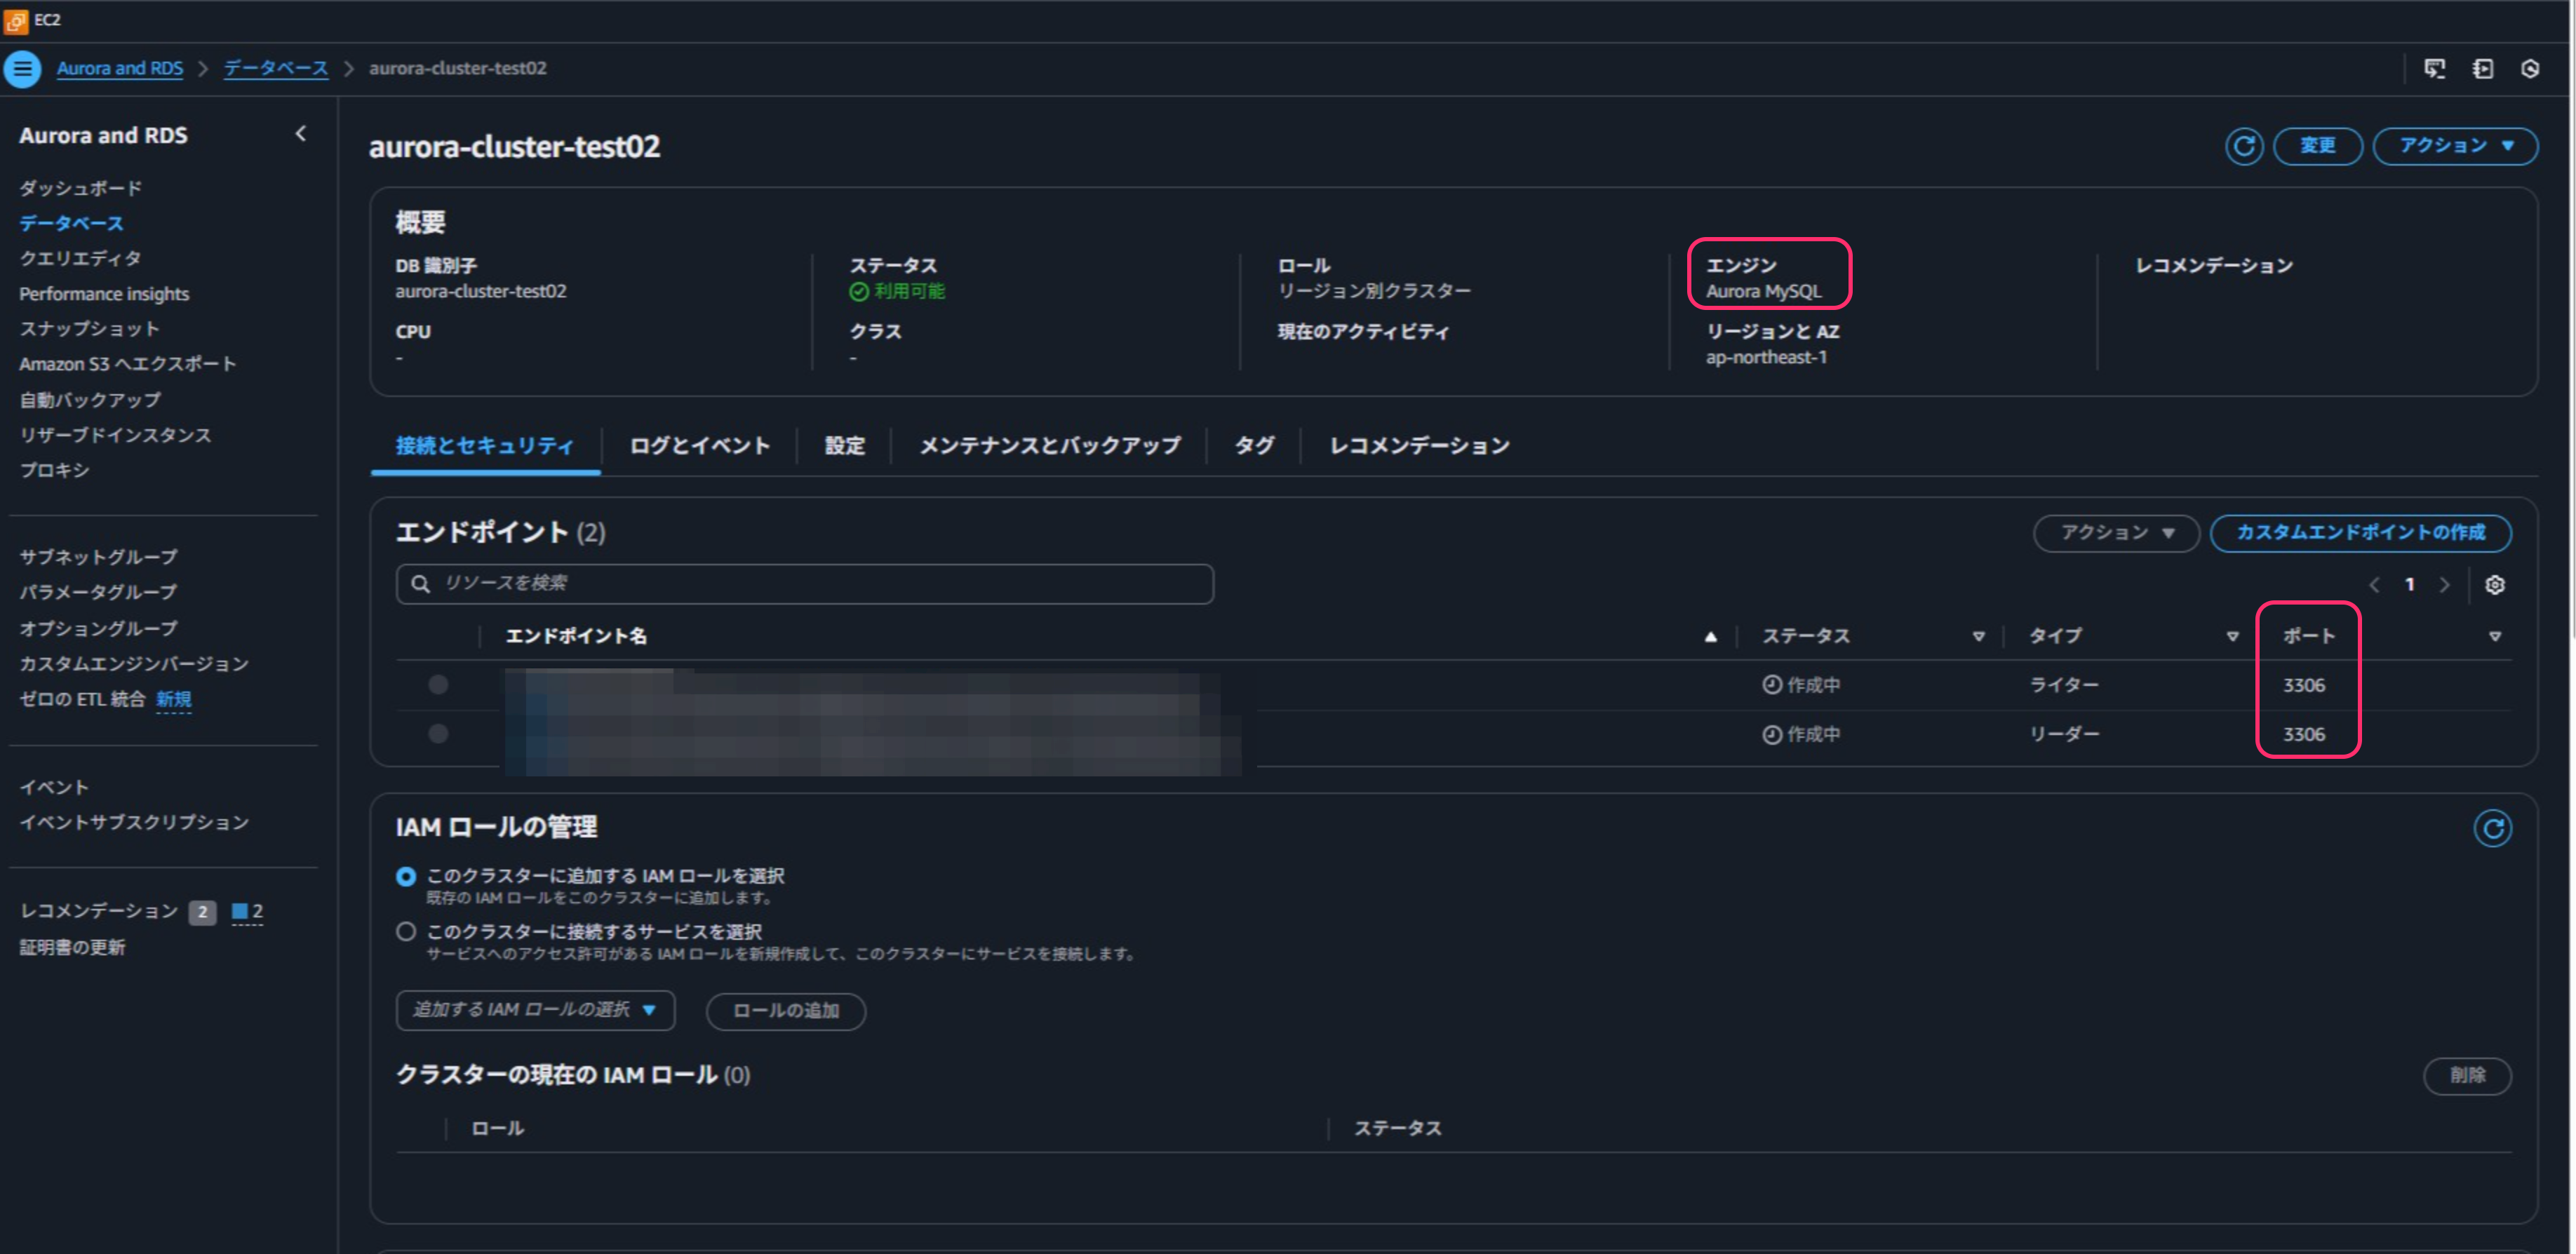Image resolution: width=2576 pixels, height=1254 pixels.
Task: Open Maintenance and backups tab
Action: [x=1049, y=446]
